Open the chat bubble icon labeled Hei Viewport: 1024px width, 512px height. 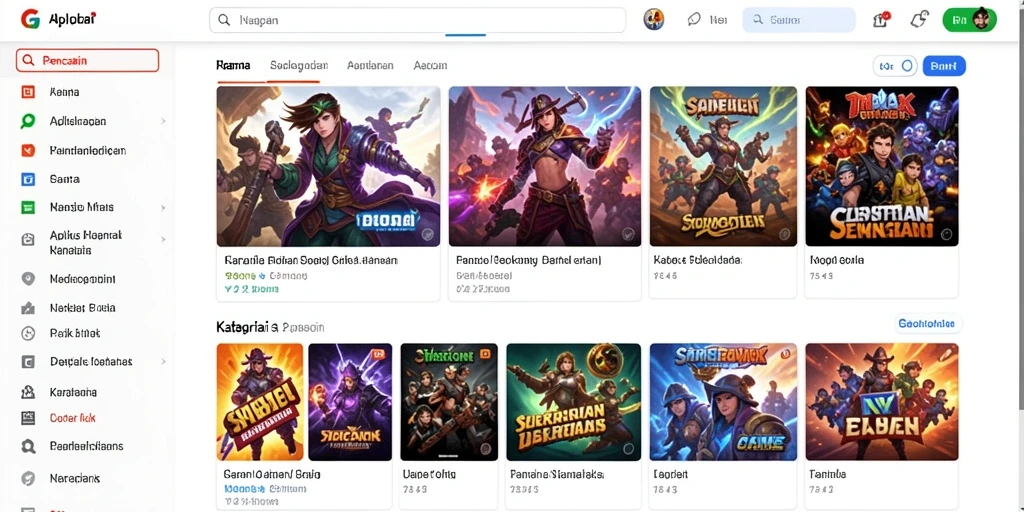(694, 20)
